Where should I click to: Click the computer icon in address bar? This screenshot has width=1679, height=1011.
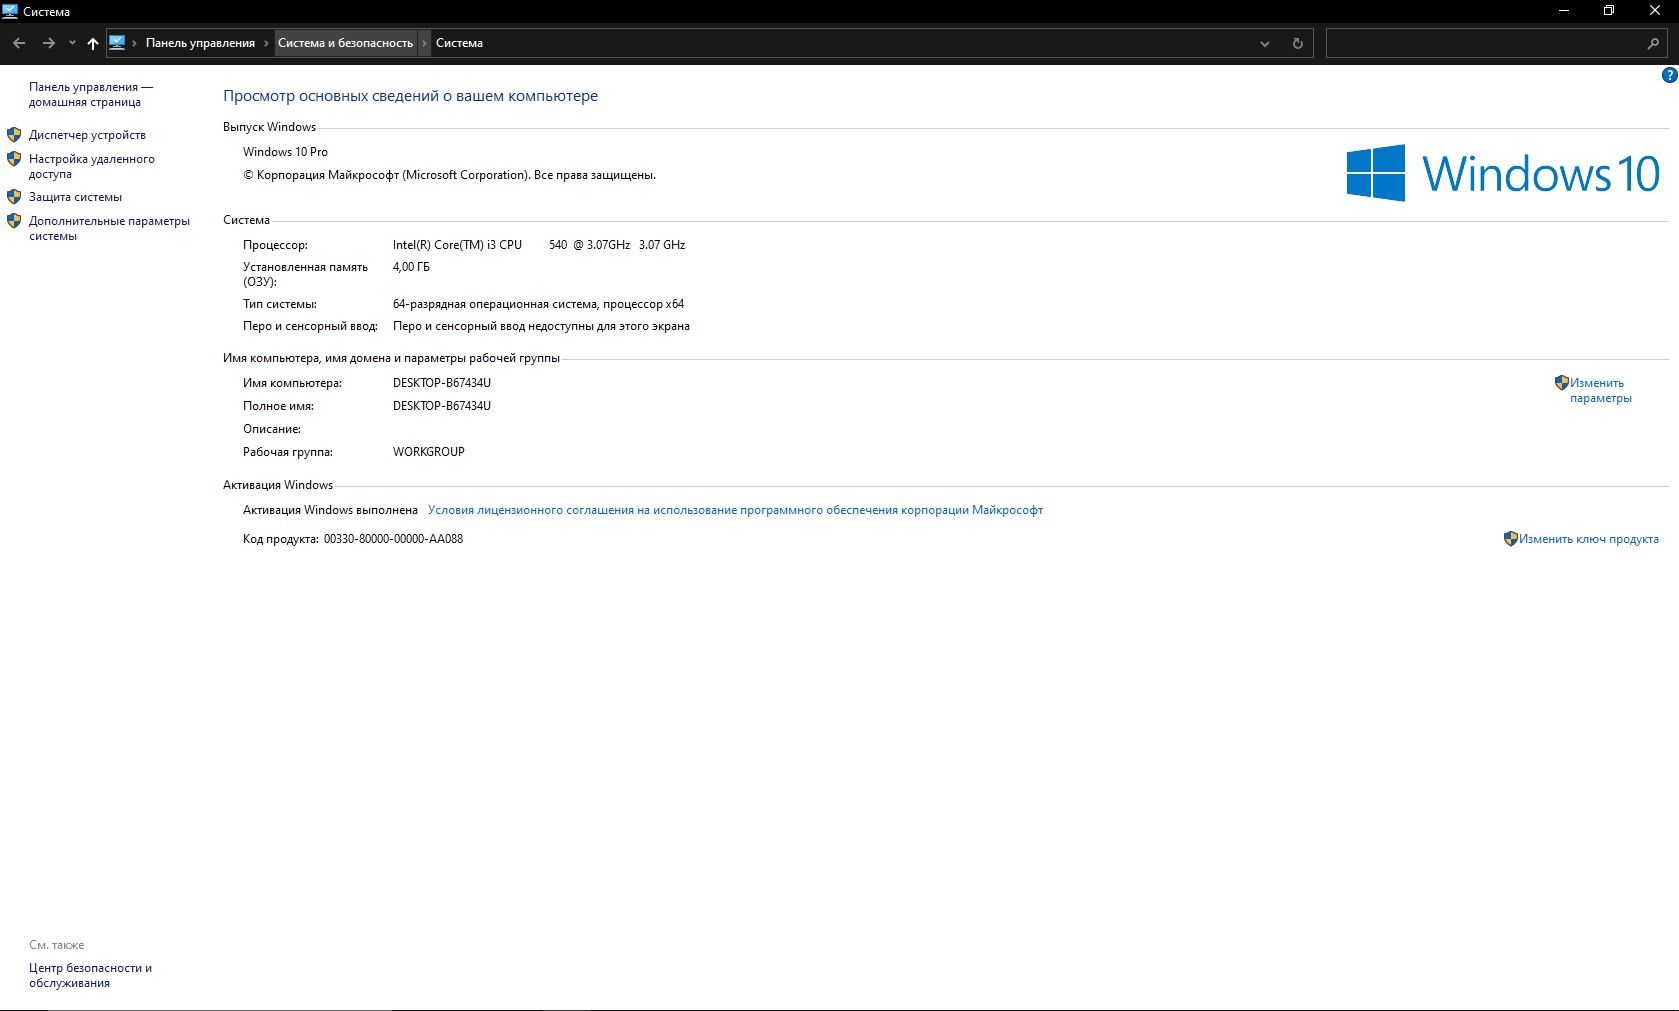(117, 42)
